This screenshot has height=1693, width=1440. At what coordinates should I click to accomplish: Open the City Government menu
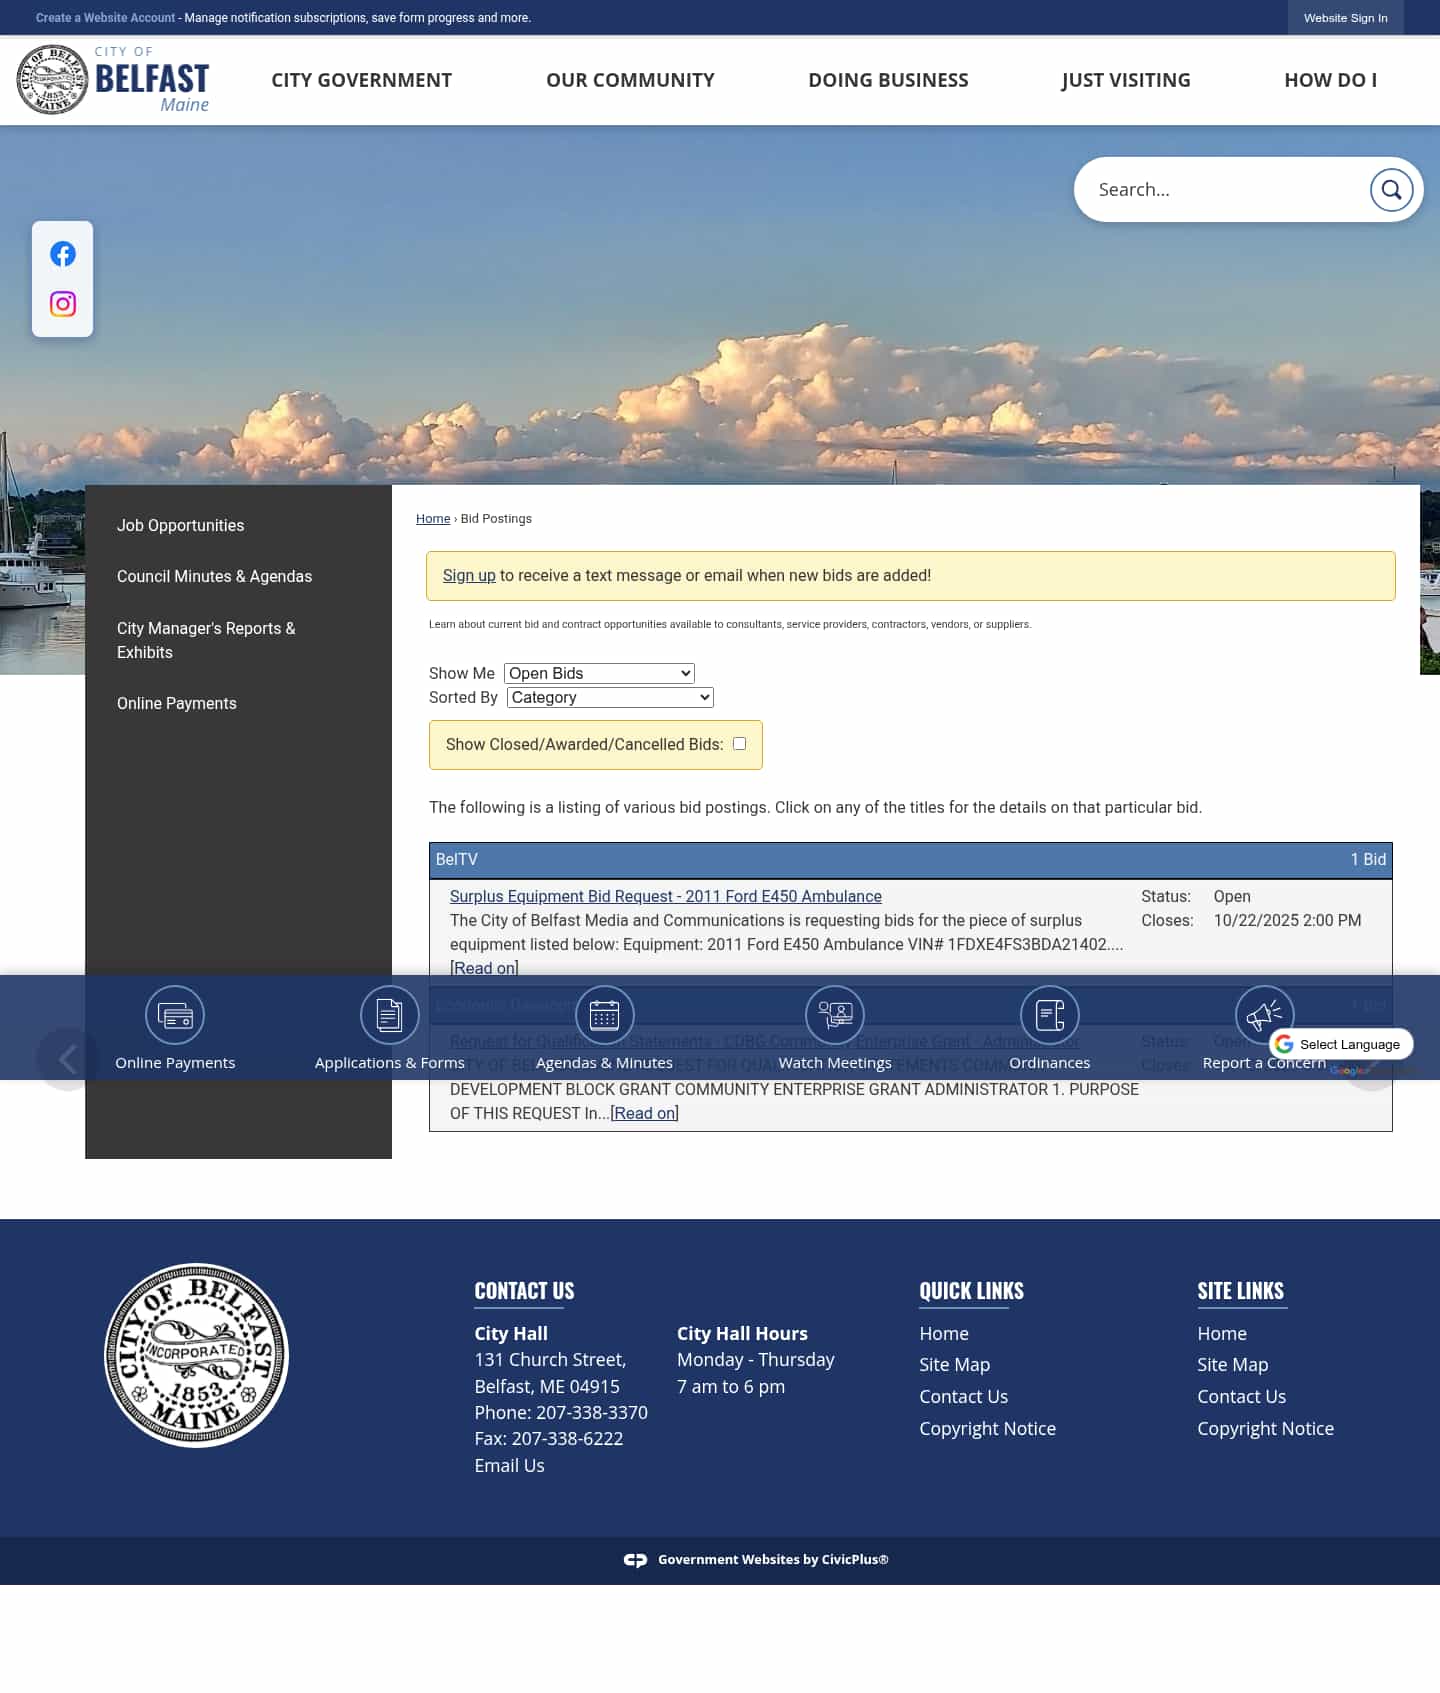361,80
